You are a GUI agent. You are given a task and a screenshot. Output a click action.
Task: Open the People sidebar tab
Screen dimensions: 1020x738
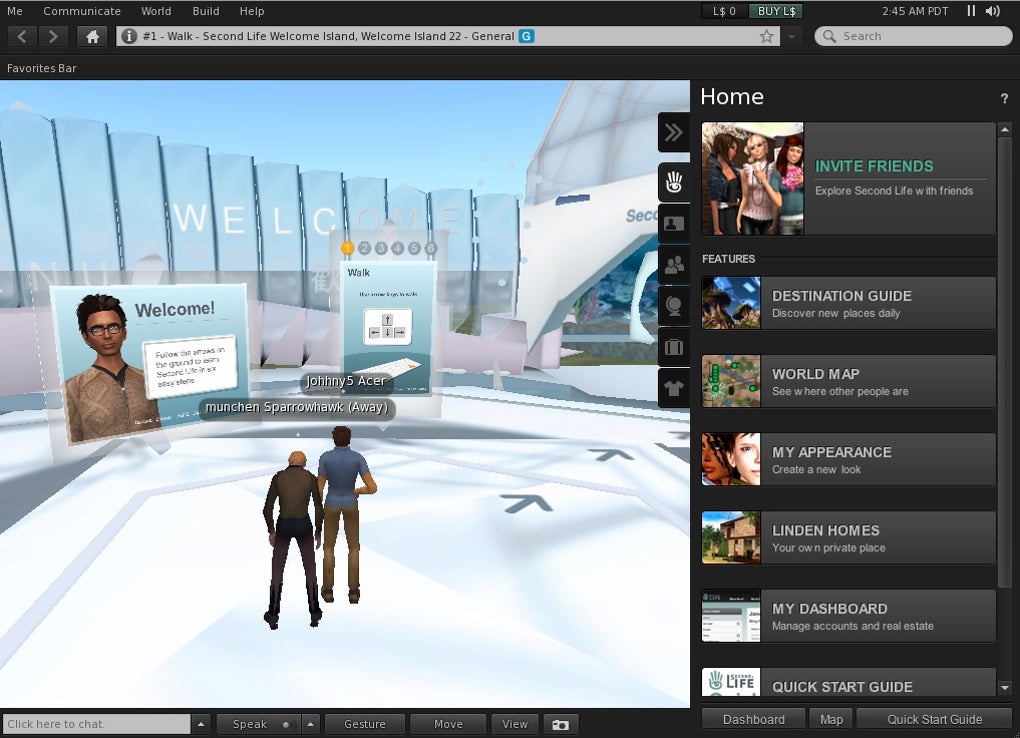(x=674, y=265)
